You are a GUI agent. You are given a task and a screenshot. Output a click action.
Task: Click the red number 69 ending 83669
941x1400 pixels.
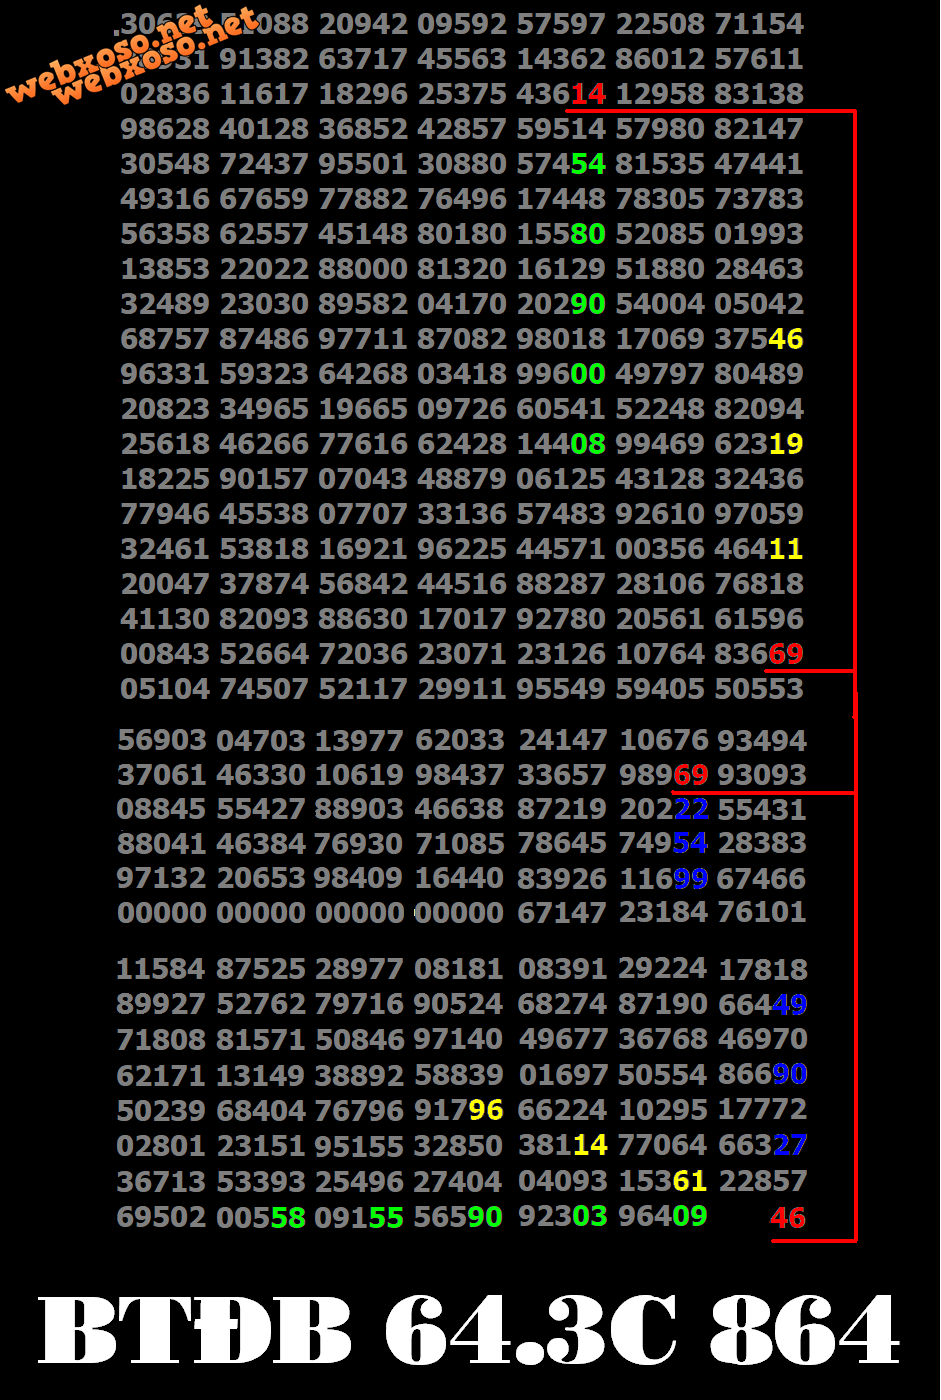point(785,654)
